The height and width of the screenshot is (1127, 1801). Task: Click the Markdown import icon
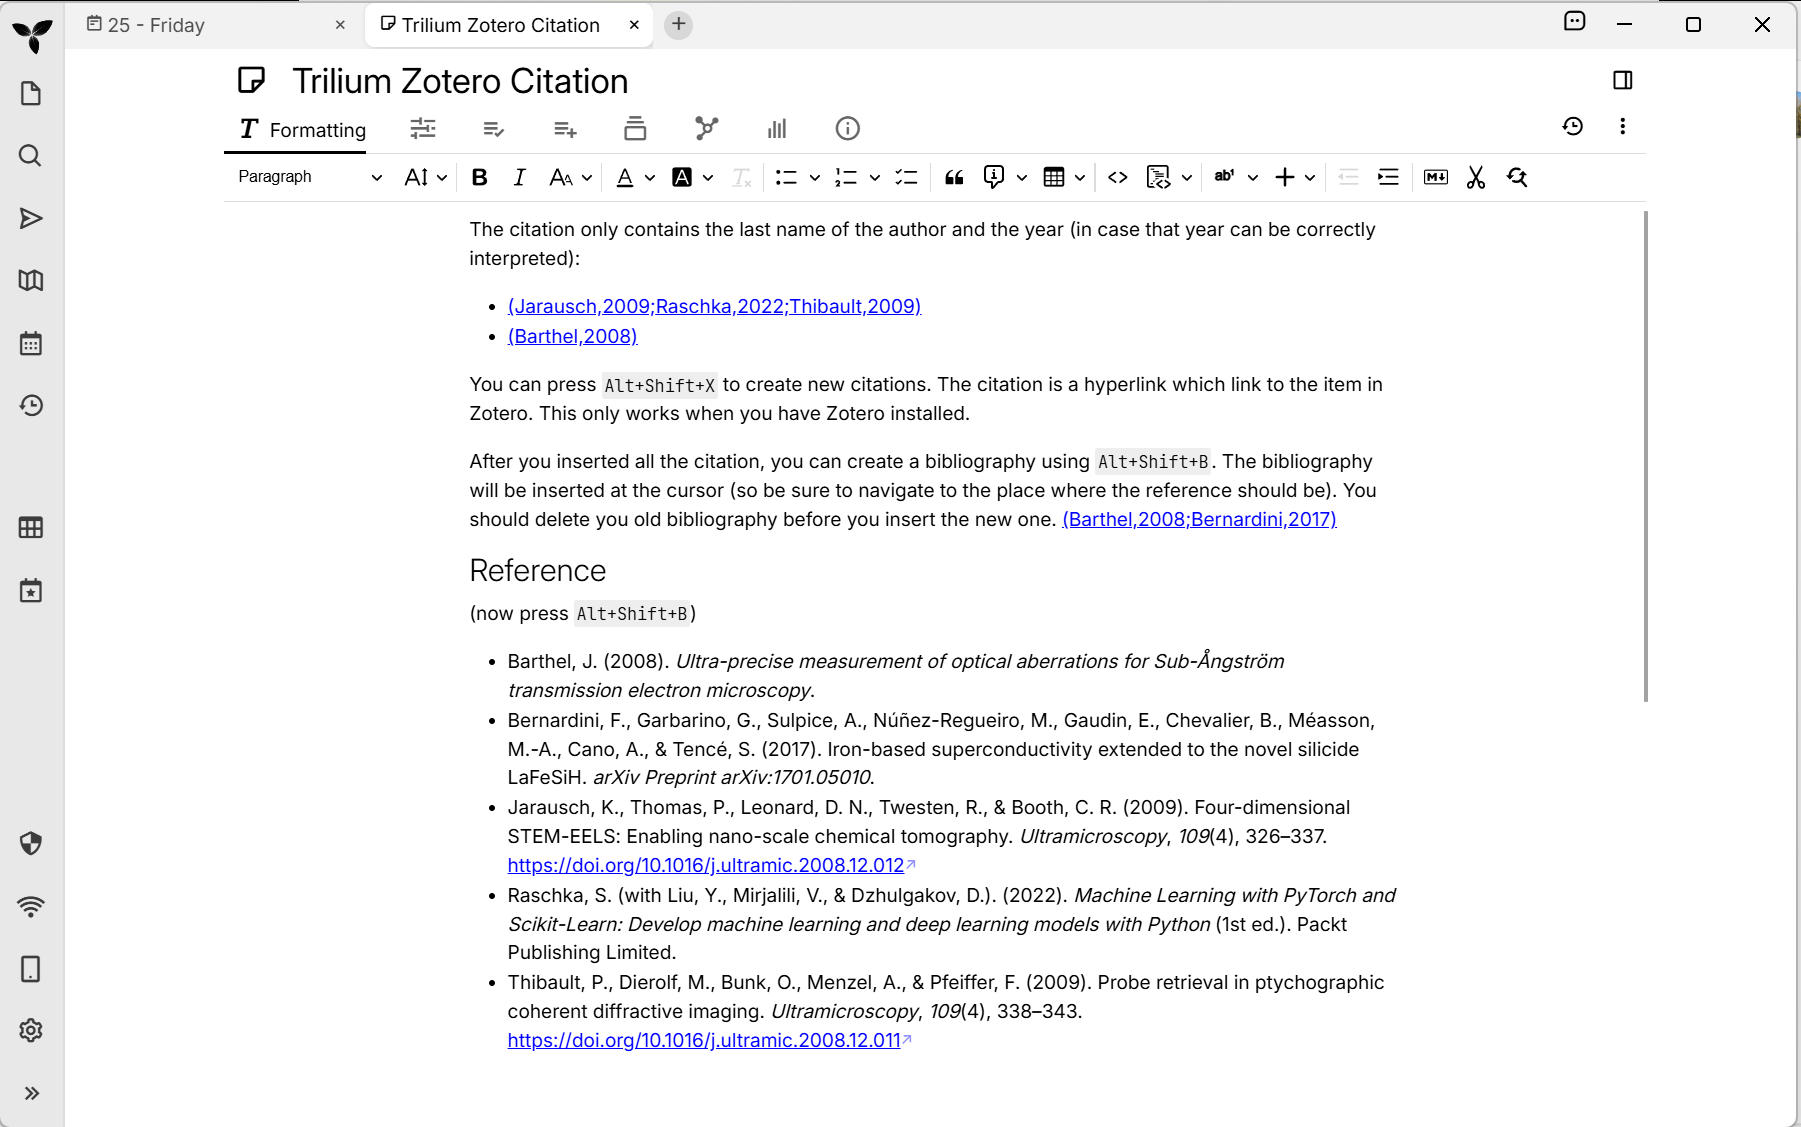1436,177
